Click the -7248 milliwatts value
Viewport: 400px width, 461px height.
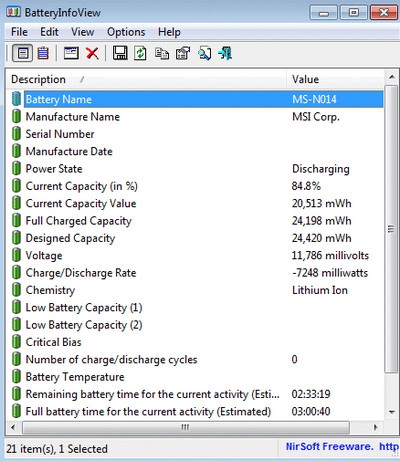click(330, 272)
